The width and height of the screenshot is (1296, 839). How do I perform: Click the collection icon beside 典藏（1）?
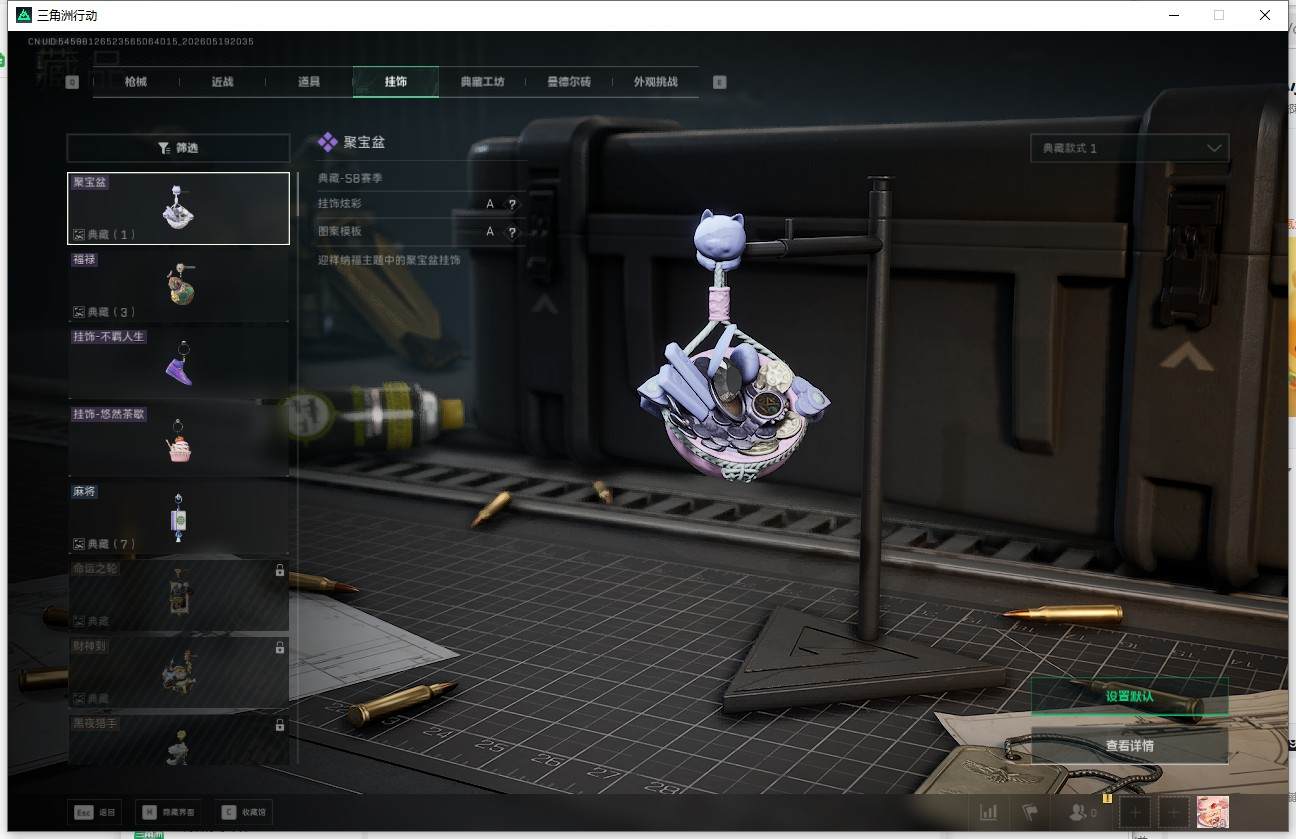click(x=79, y=235)
